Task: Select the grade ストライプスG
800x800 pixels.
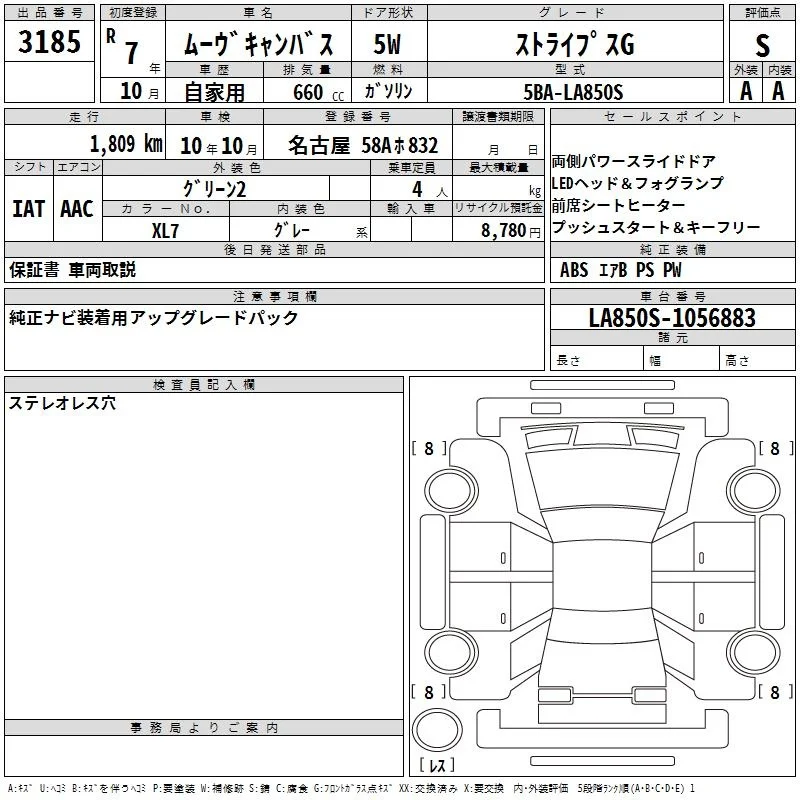Action: pos(575,44)
